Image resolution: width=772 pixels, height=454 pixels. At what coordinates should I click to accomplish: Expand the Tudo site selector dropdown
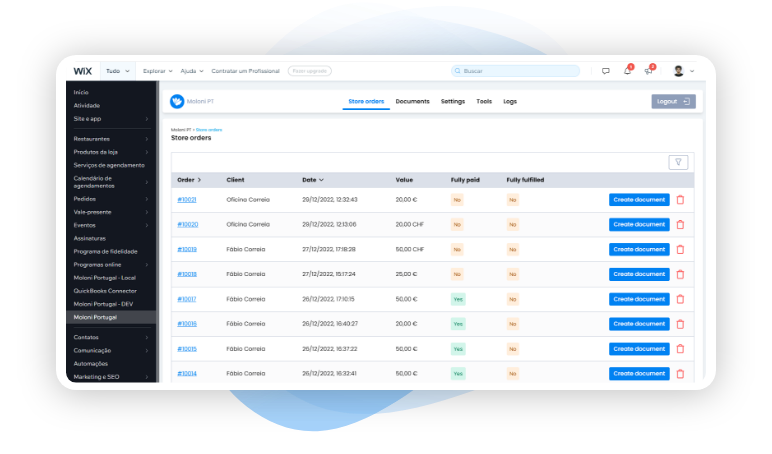coord(117,71)
